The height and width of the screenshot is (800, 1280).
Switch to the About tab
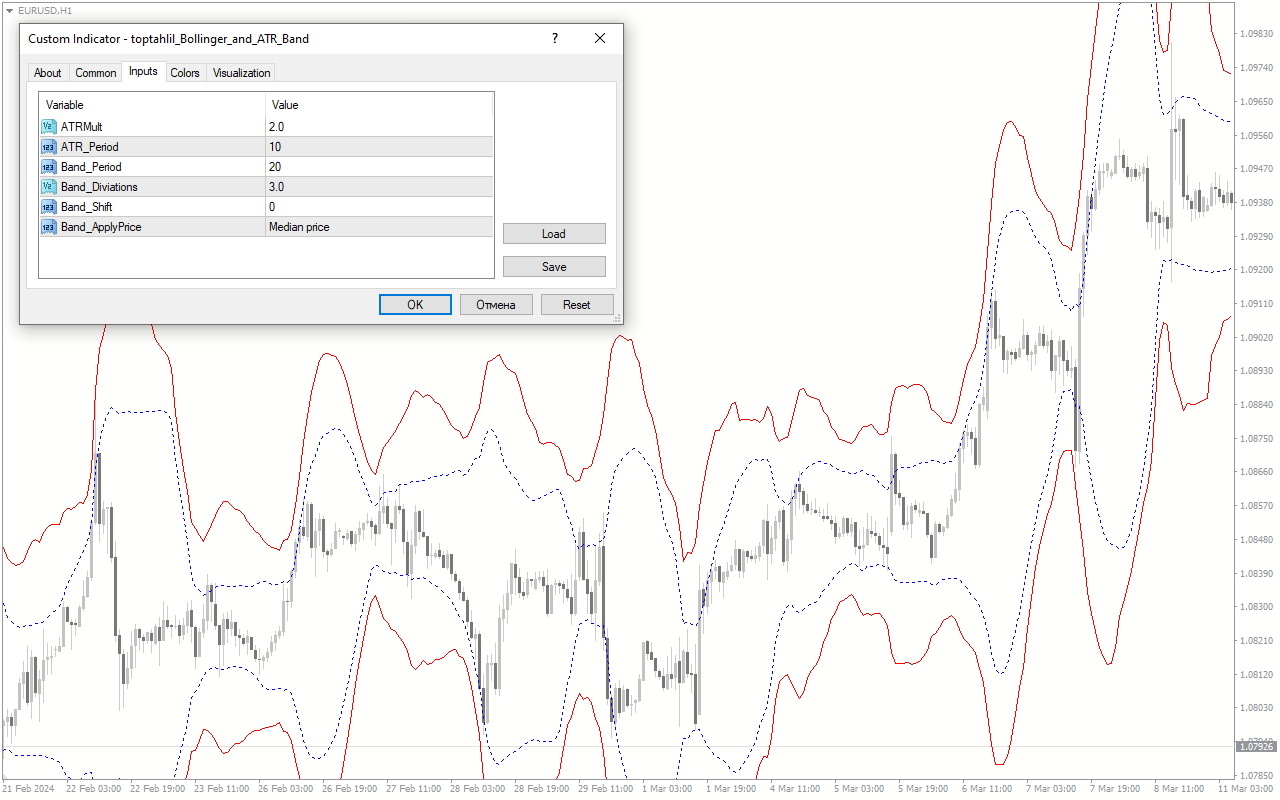coord(47,73)
